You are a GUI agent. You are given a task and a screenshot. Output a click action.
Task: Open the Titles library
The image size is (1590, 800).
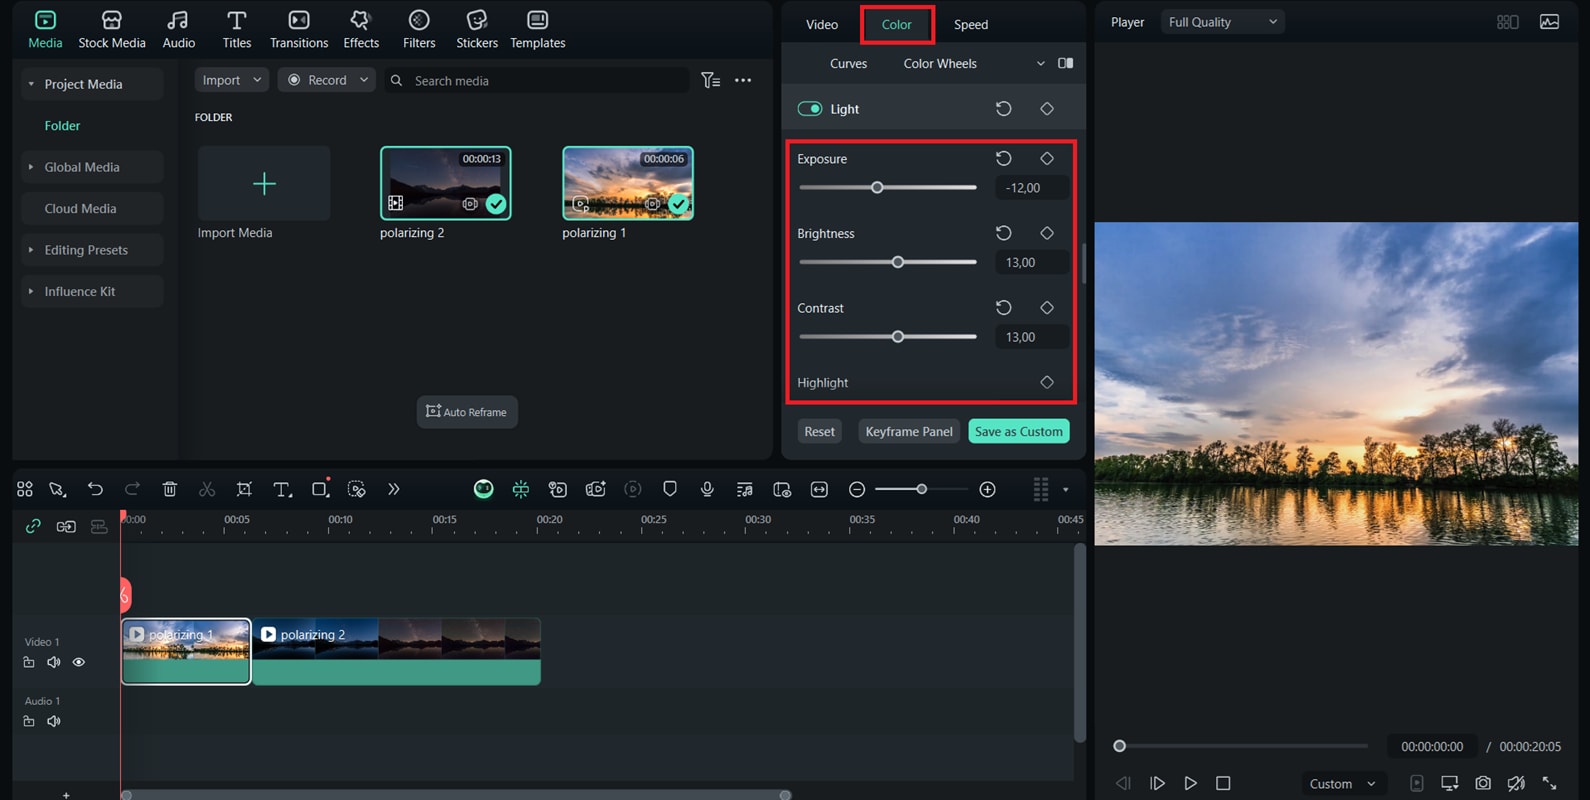tap(237, 30)
